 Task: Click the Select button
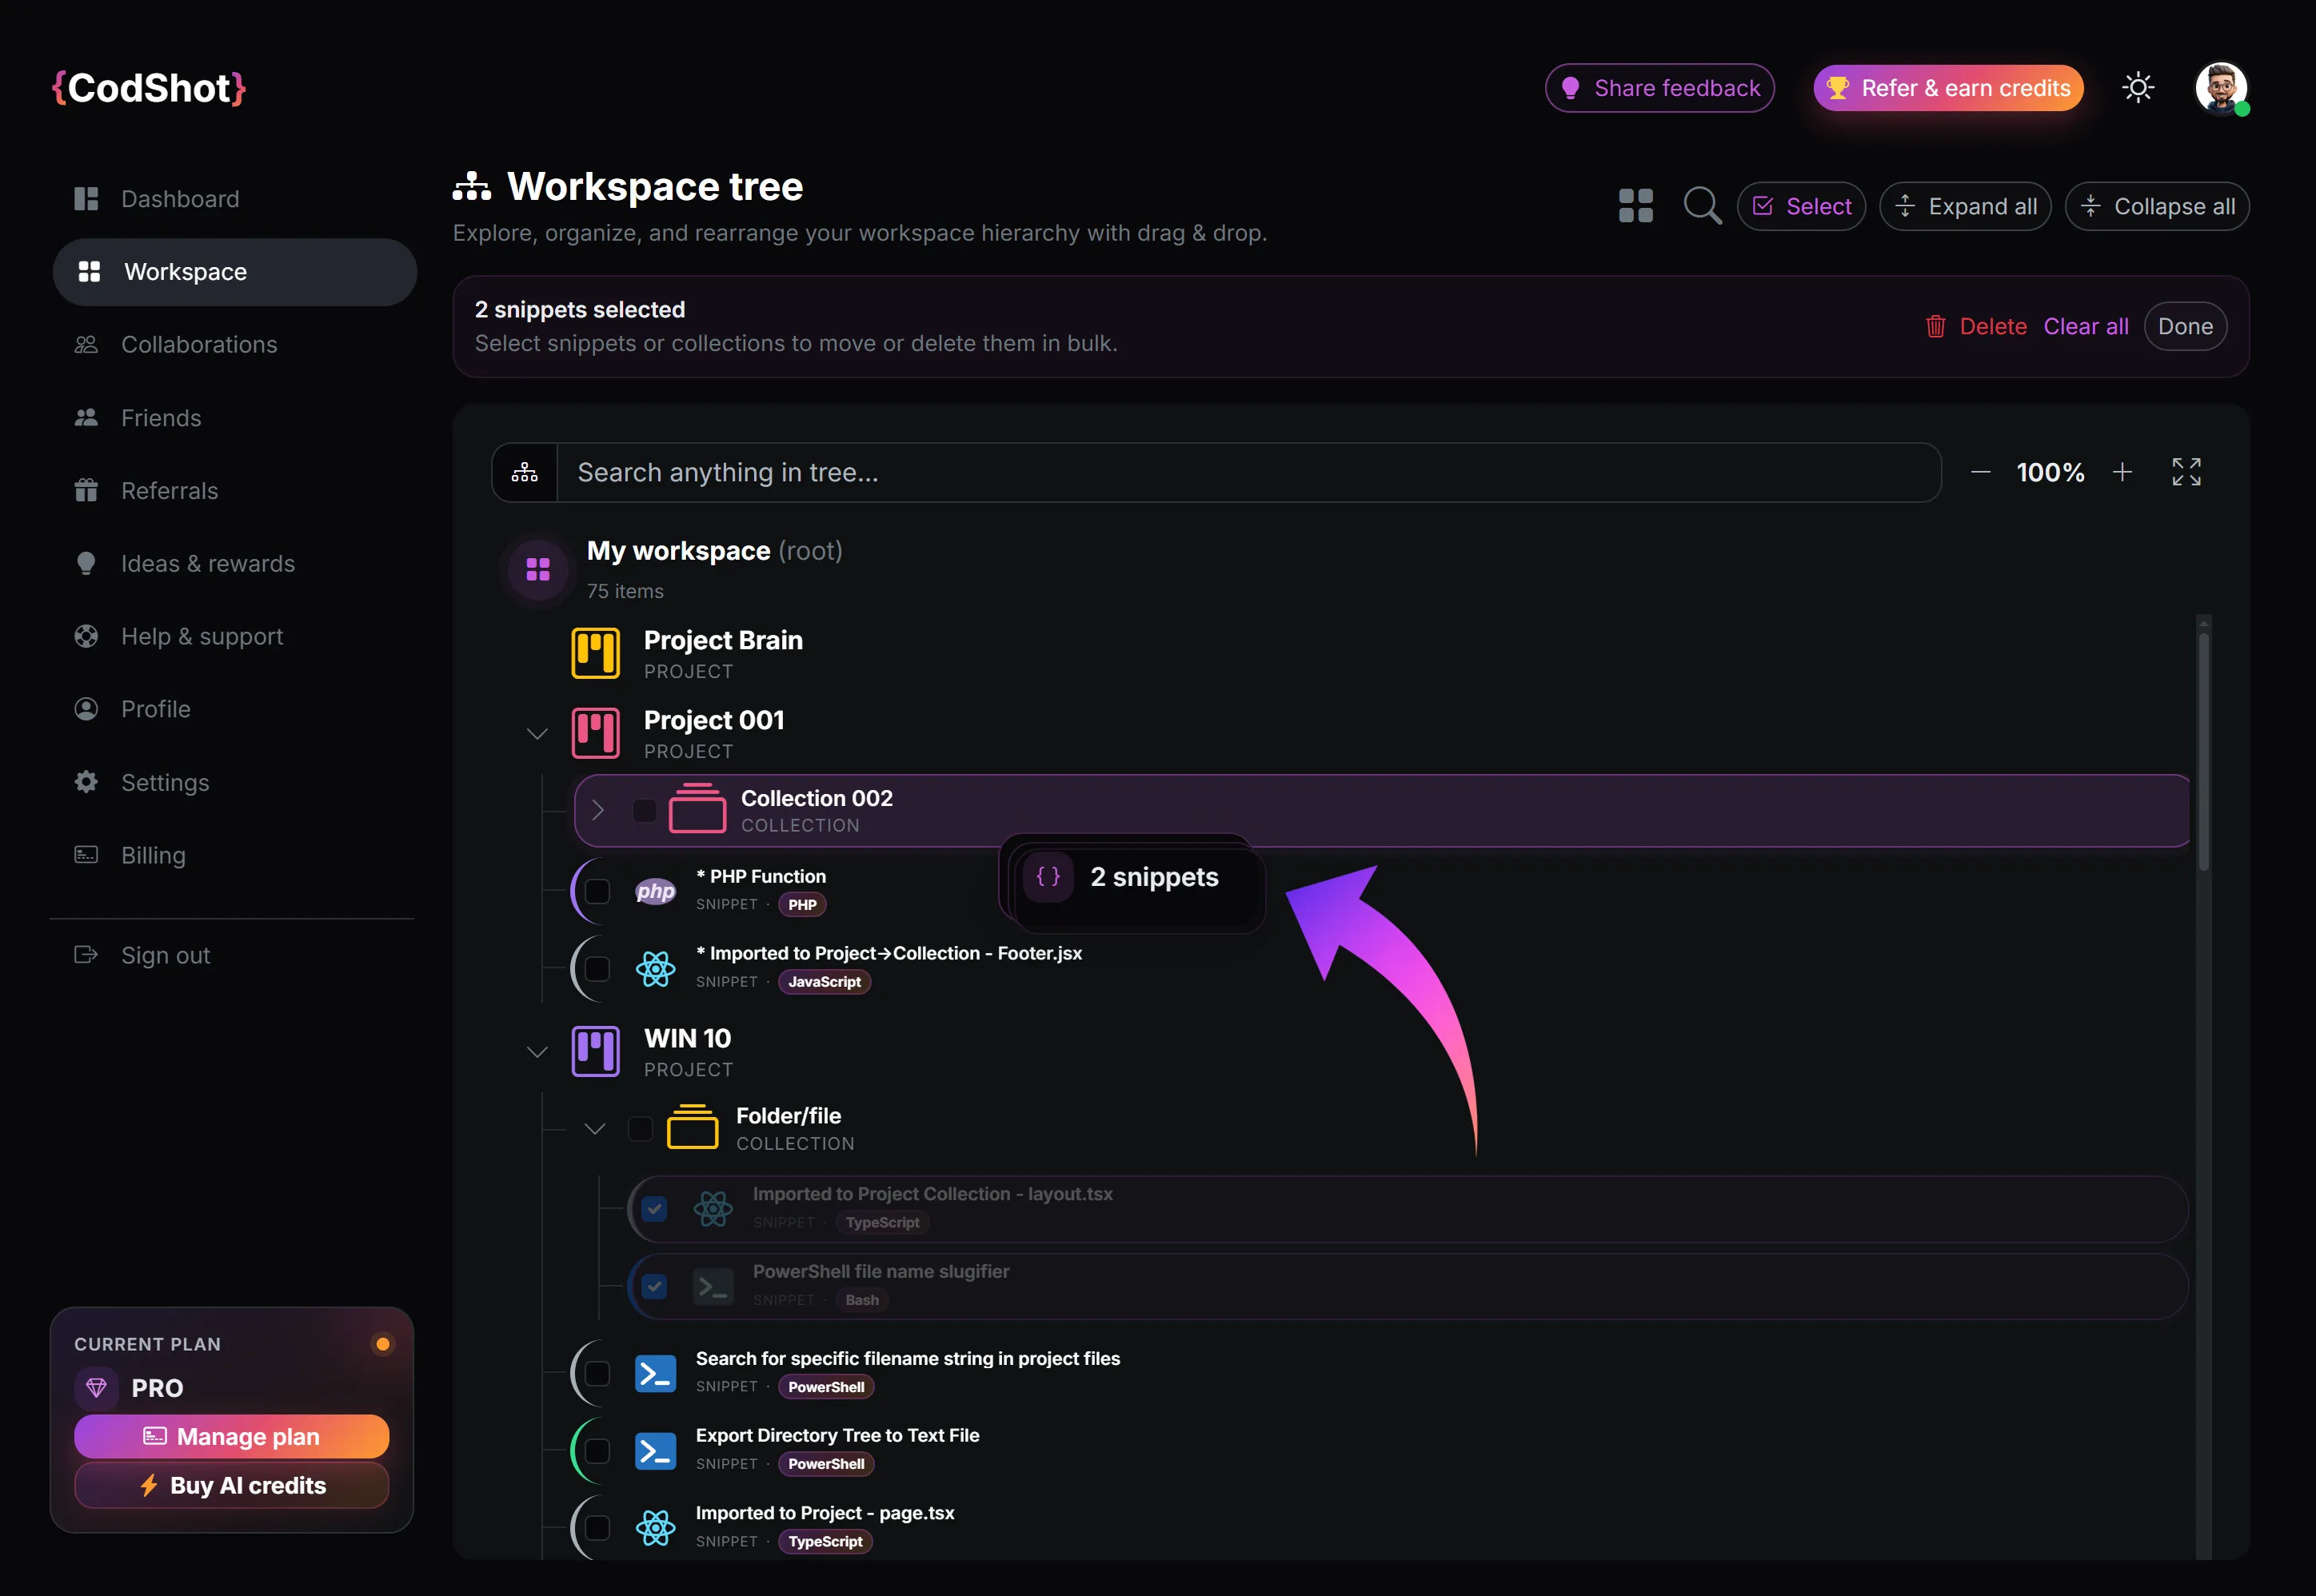[x=1801, y=206]
